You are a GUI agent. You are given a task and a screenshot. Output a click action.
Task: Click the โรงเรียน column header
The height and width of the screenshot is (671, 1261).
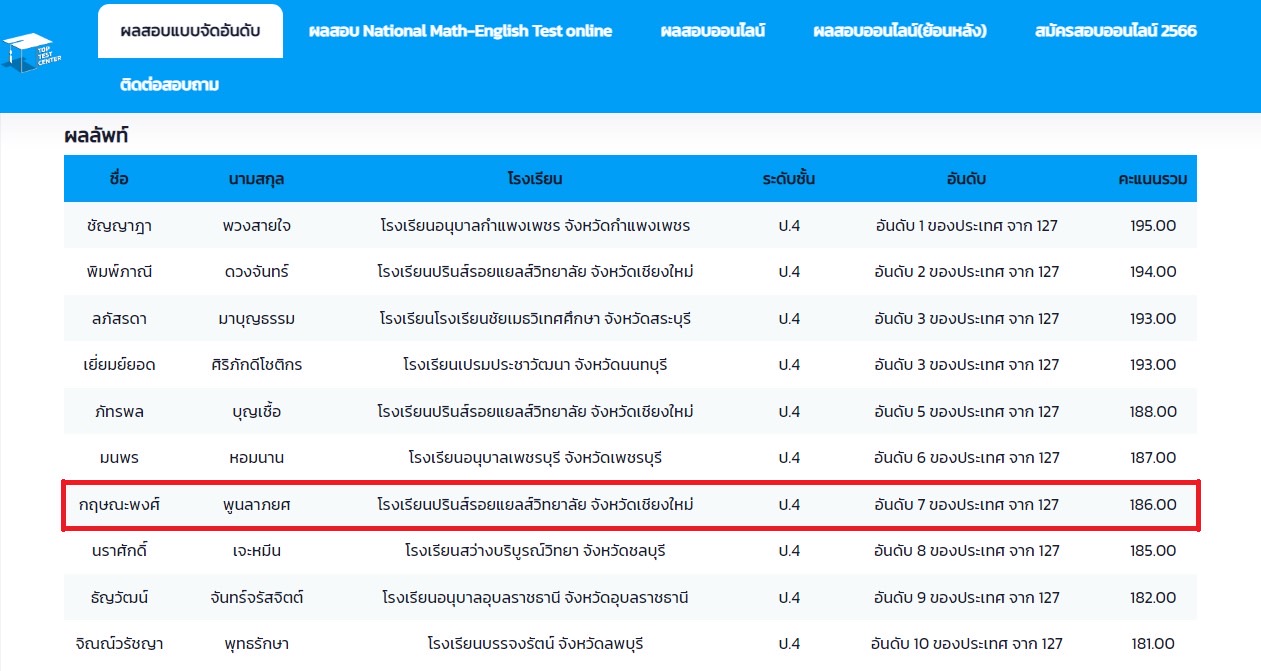(535, 180)
